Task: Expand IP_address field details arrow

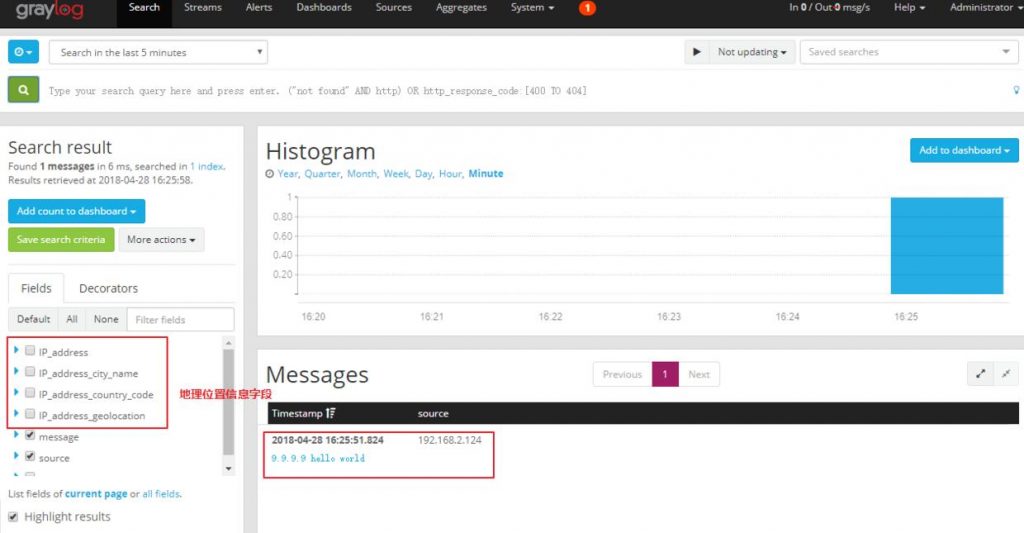Action: tap(16, 350)
